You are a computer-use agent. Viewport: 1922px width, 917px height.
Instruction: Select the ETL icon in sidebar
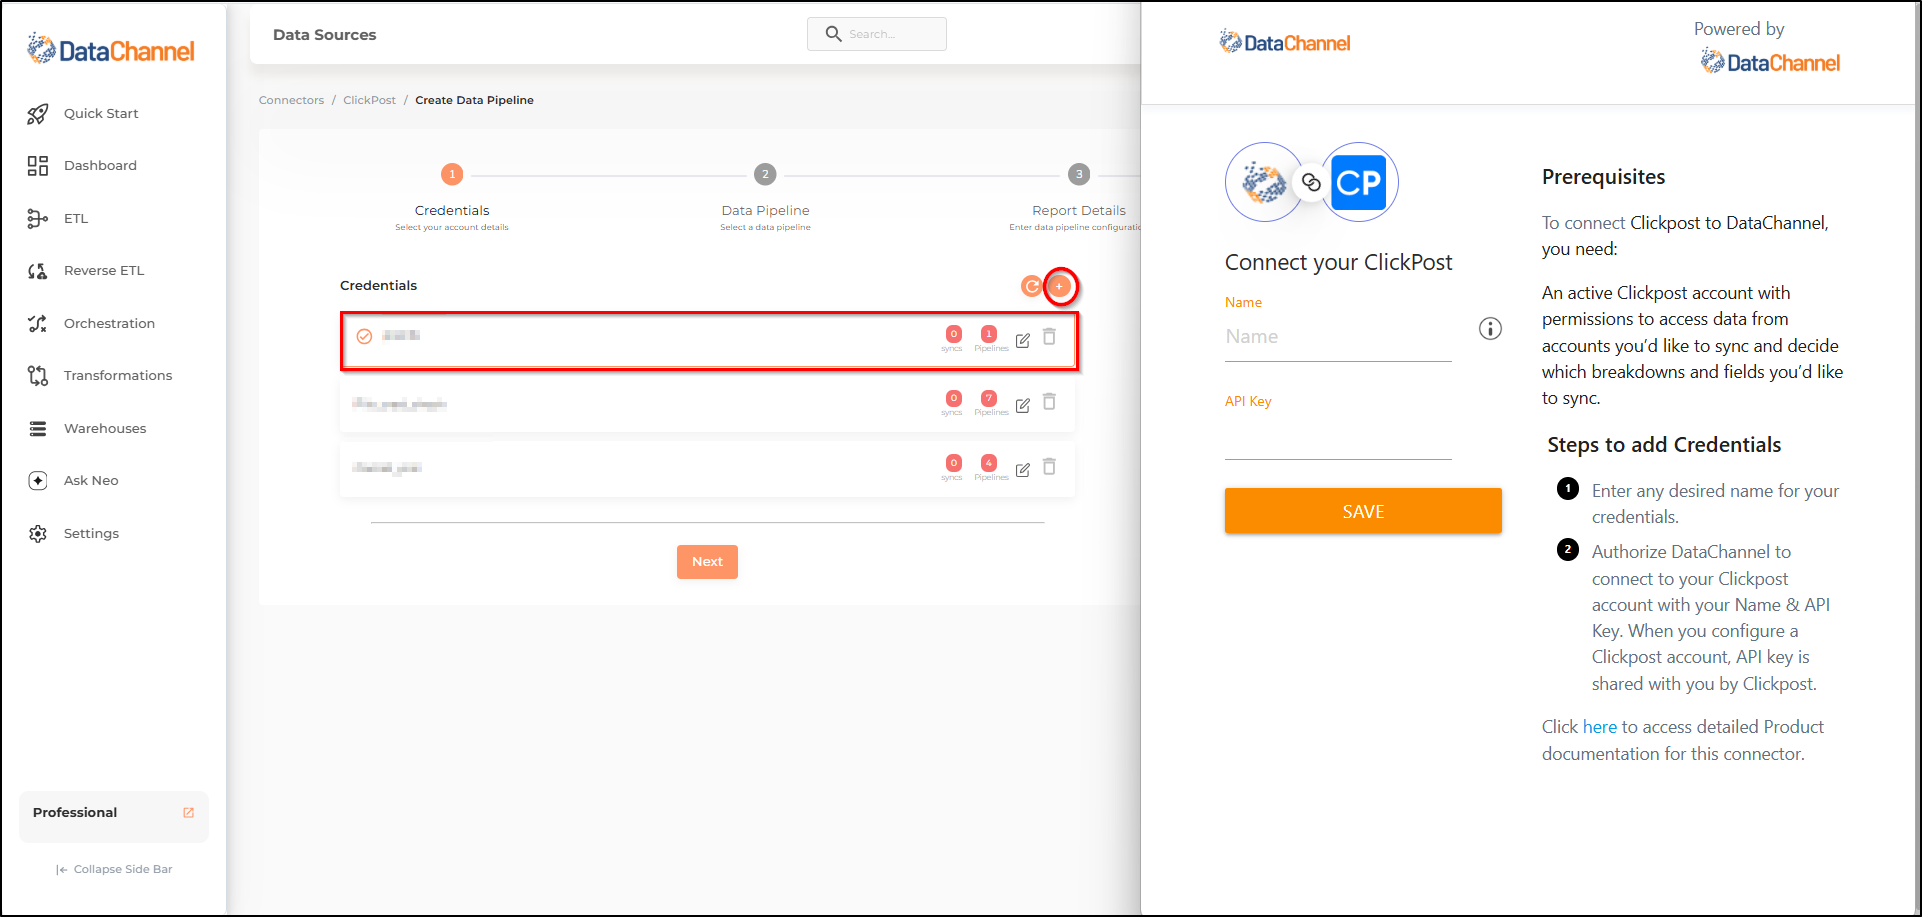(38, 219)
